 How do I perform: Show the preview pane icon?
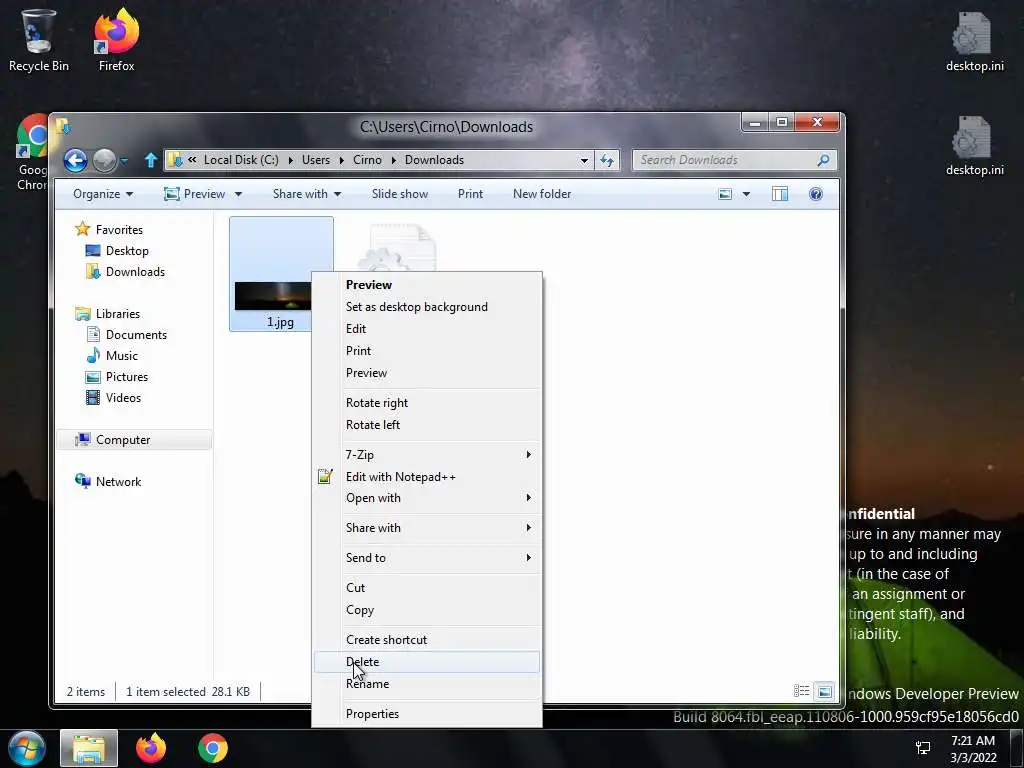pyautogui.click(x=780, y=194)
